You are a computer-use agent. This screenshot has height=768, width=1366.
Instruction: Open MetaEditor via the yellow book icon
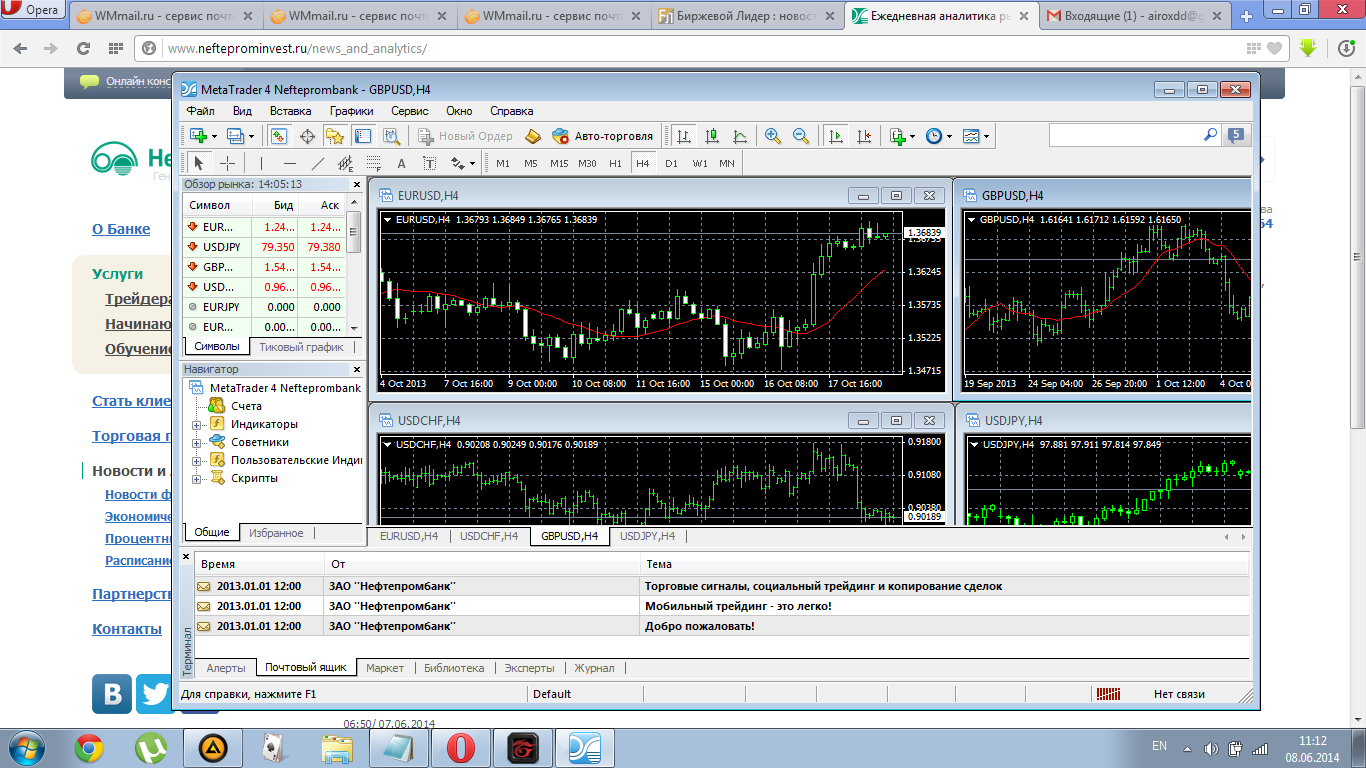(533, 136)
